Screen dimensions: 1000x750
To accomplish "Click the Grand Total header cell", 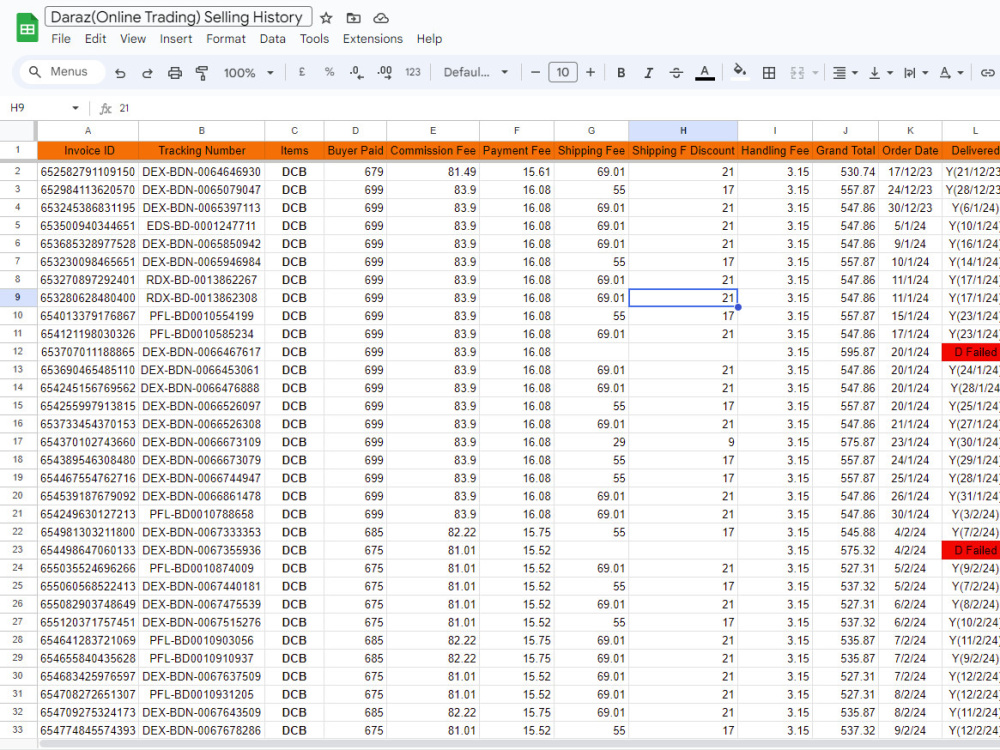I will point(845,151).
